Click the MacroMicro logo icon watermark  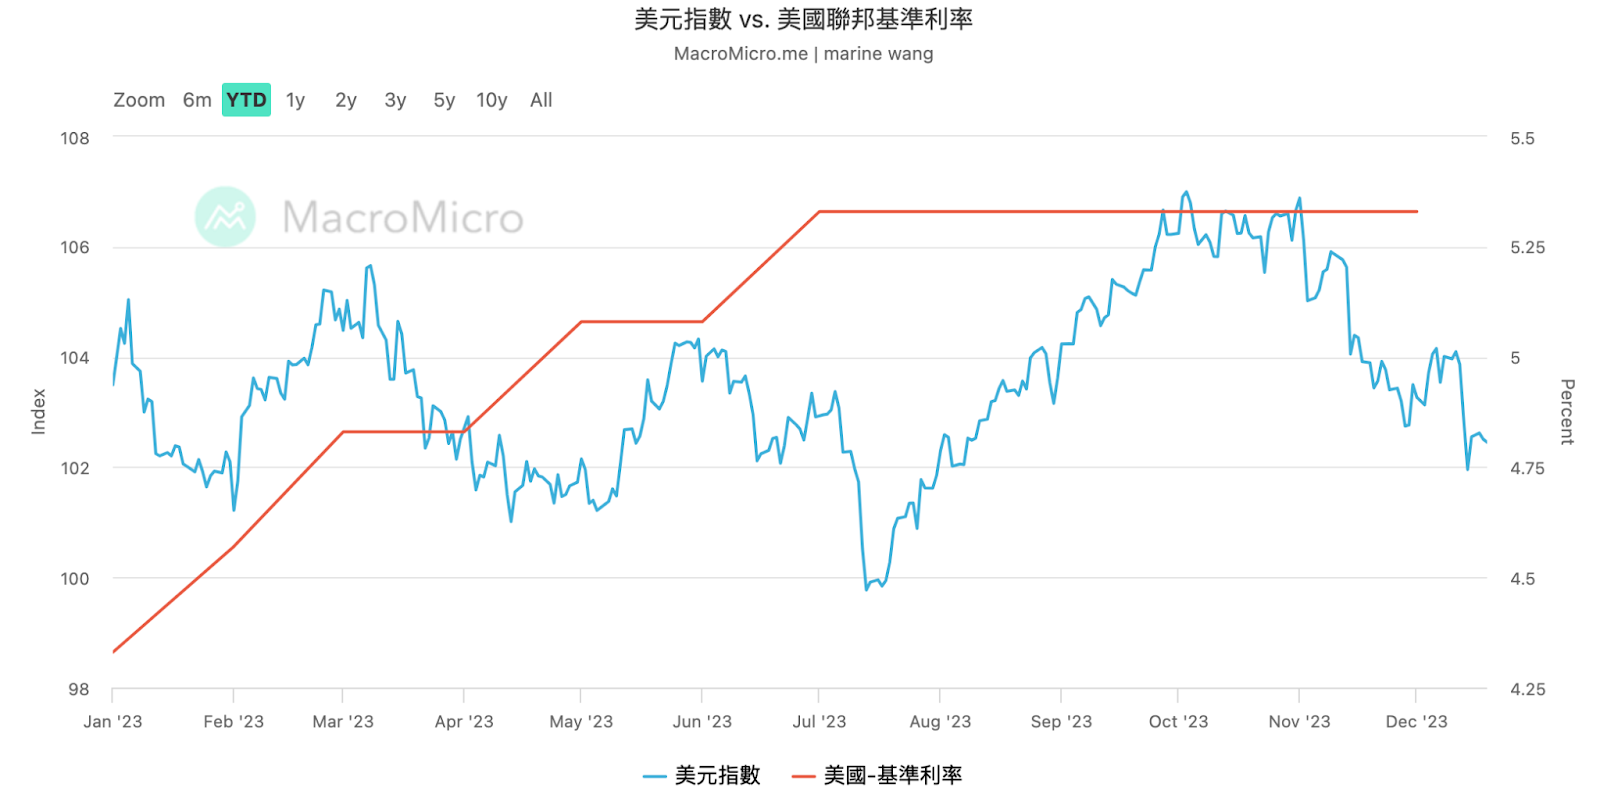point(225,217)
